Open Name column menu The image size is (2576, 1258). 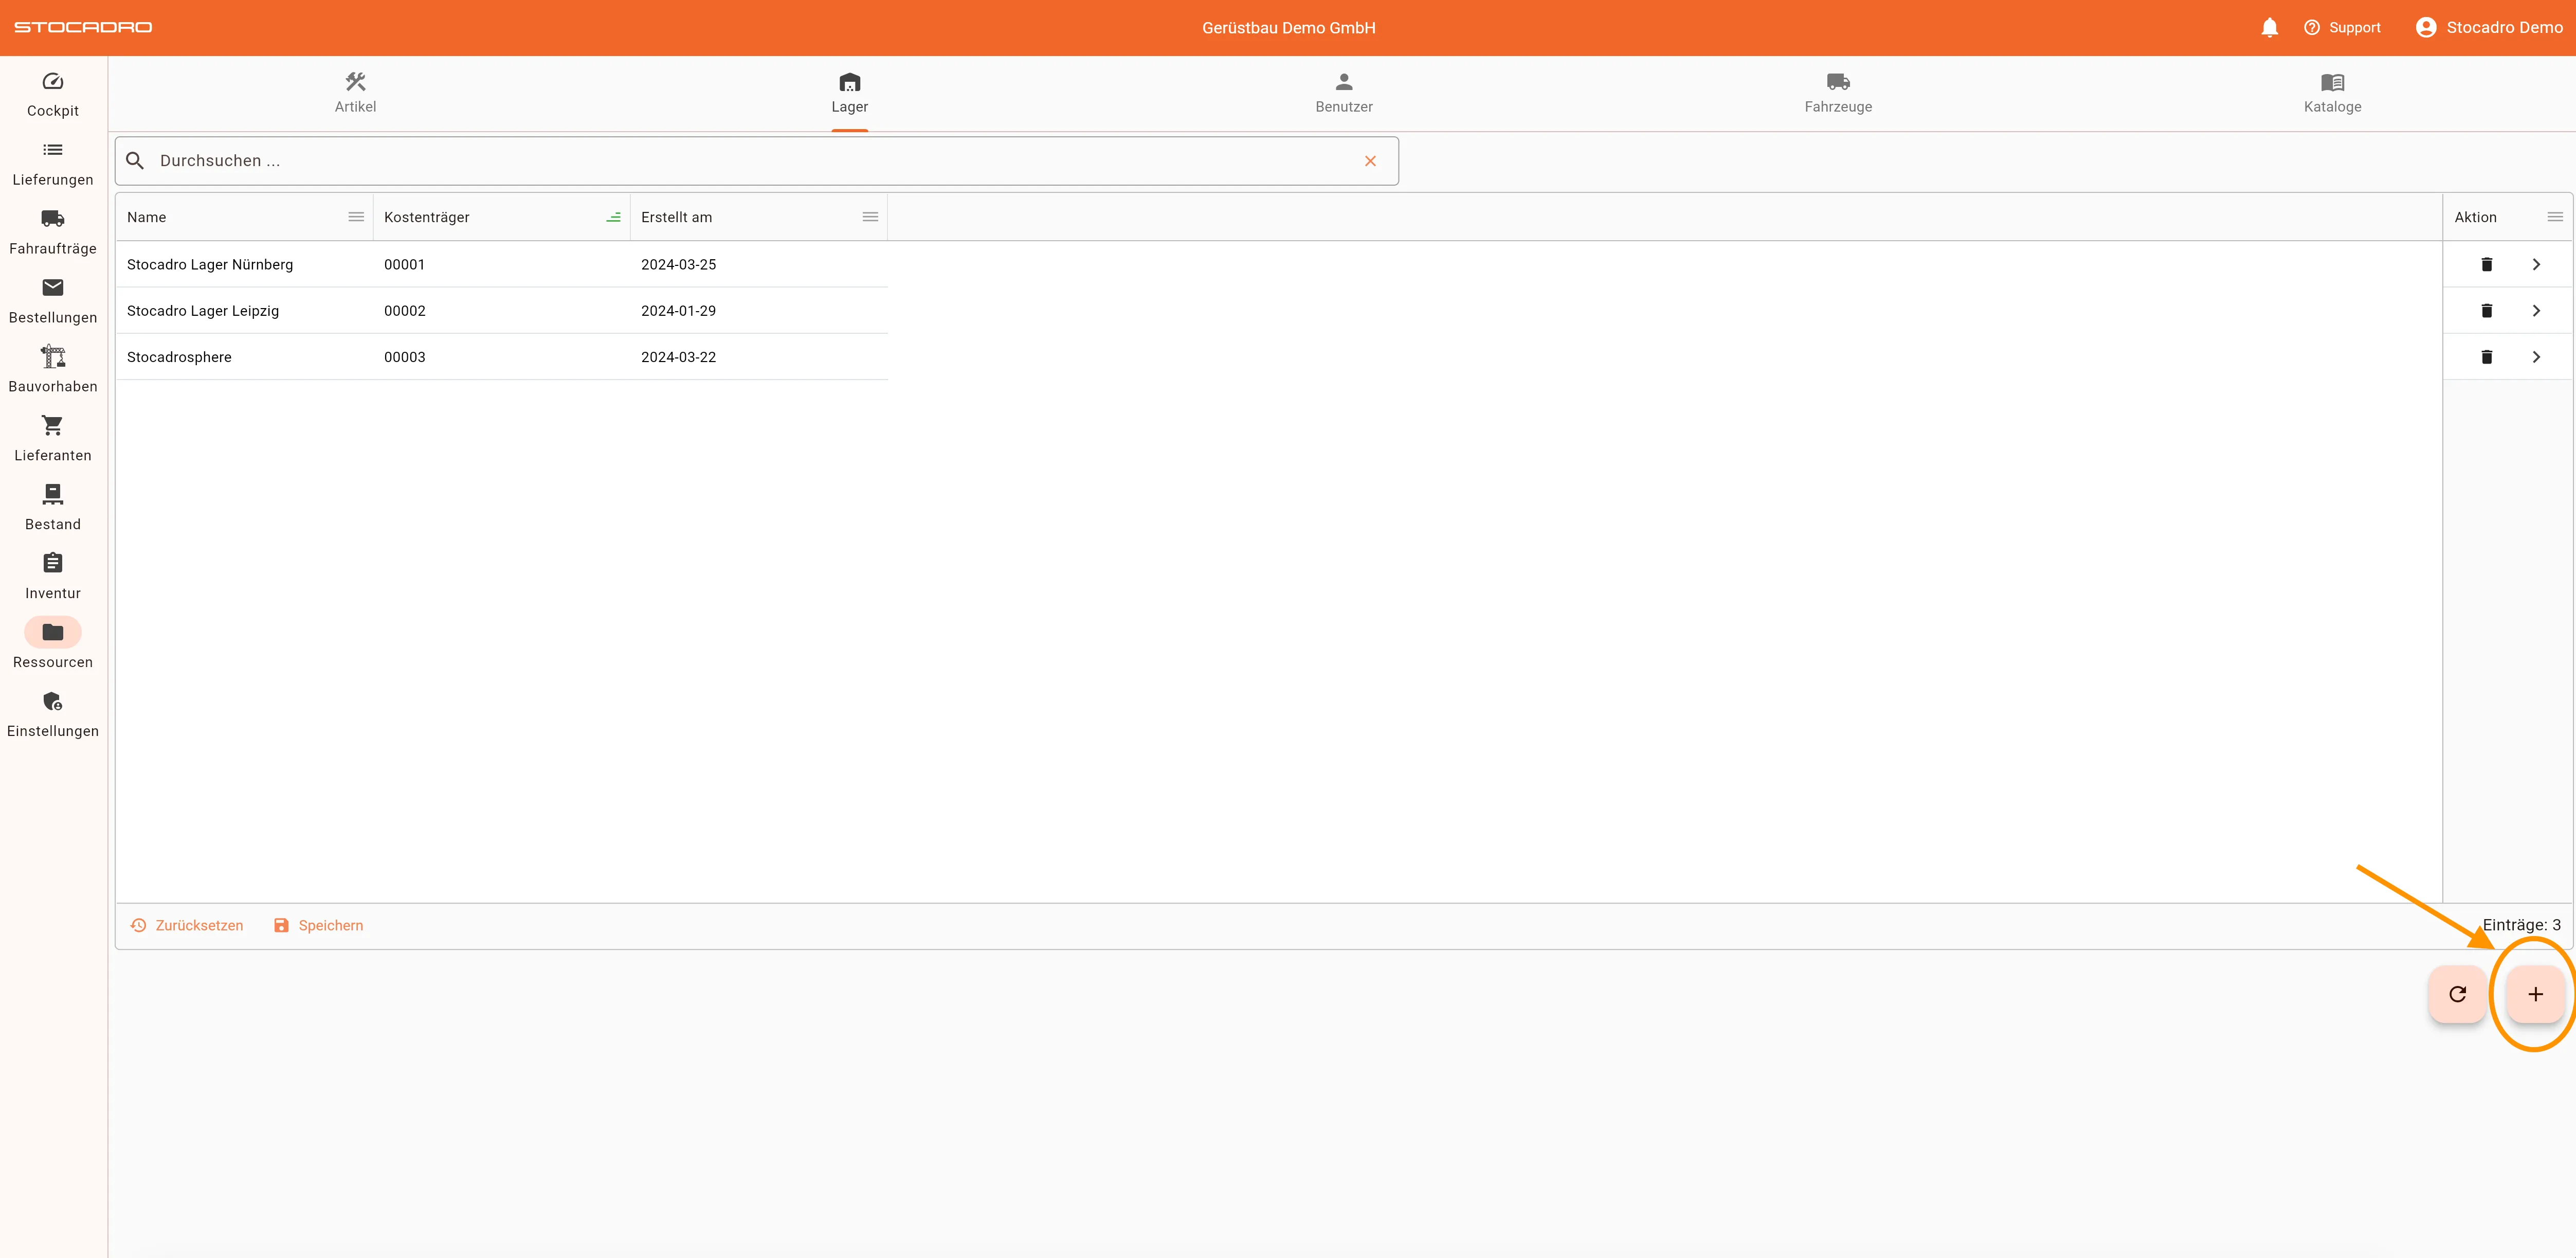pyautogui.click(x=356, y=217)
